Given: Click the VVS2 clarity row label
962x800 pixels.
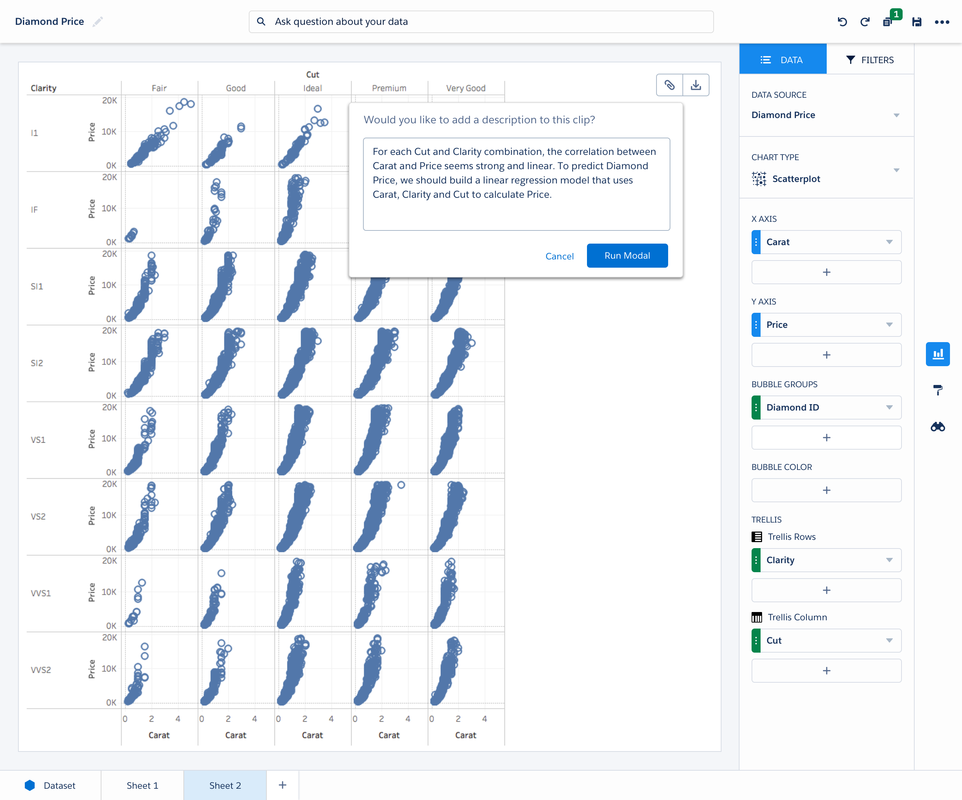Looking at the screenshot, I should point(41,670).
